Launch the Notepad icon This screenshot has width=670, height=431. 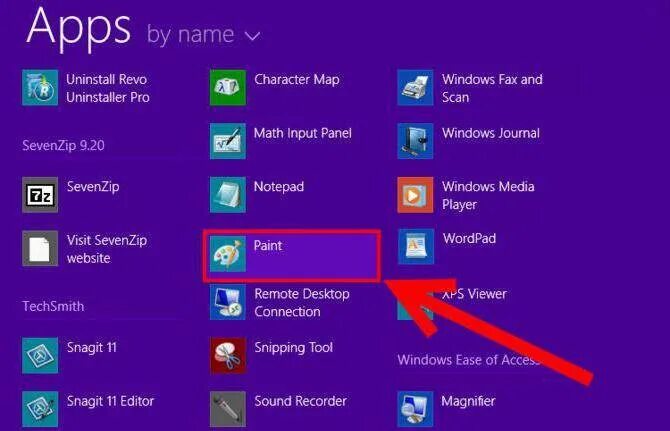[228, 195]
